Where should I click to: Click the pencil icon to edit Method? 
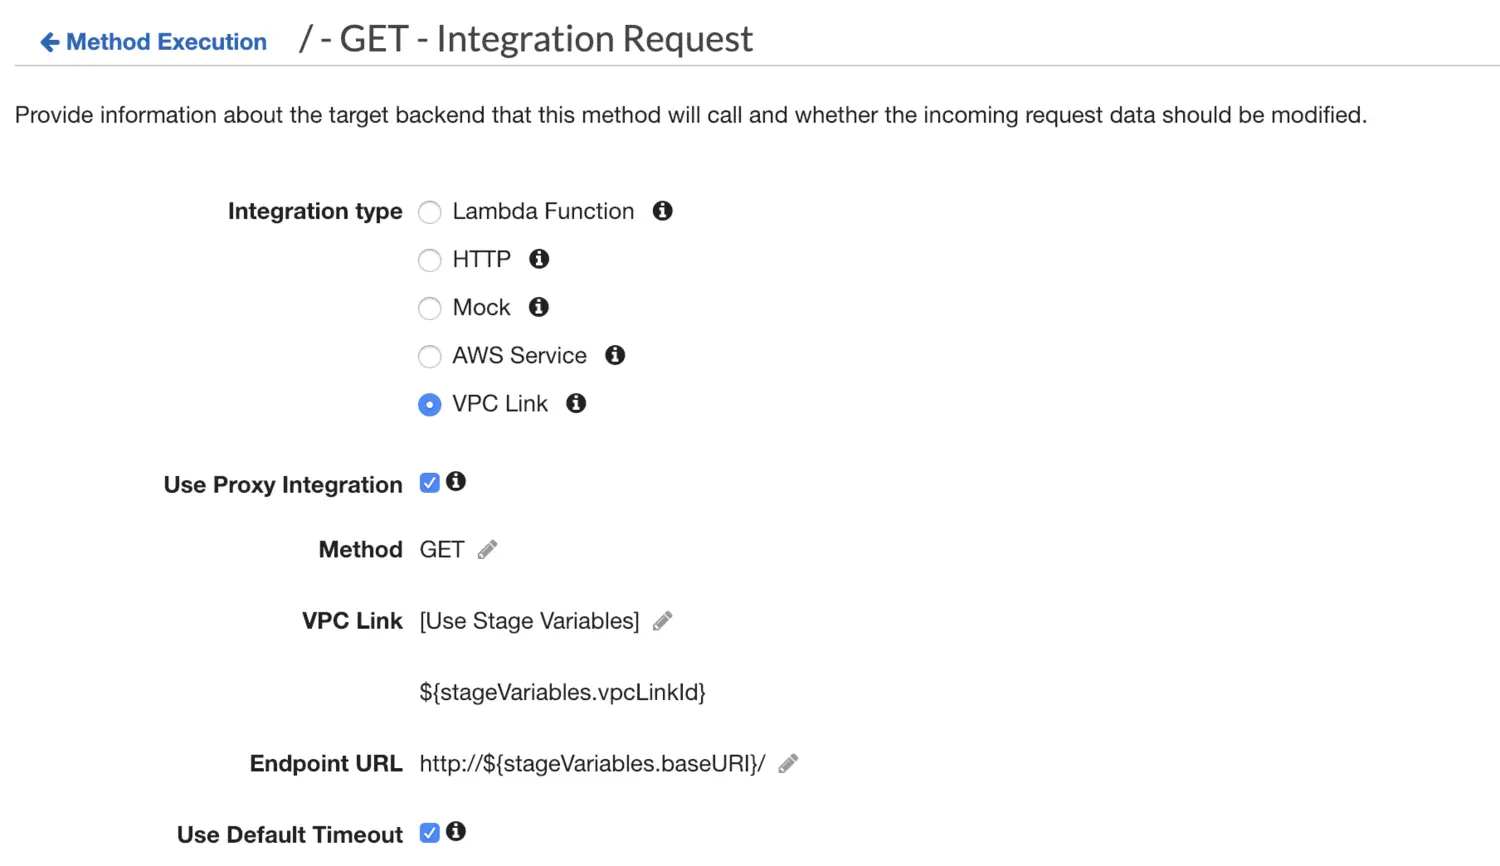[x=487, y=549]
